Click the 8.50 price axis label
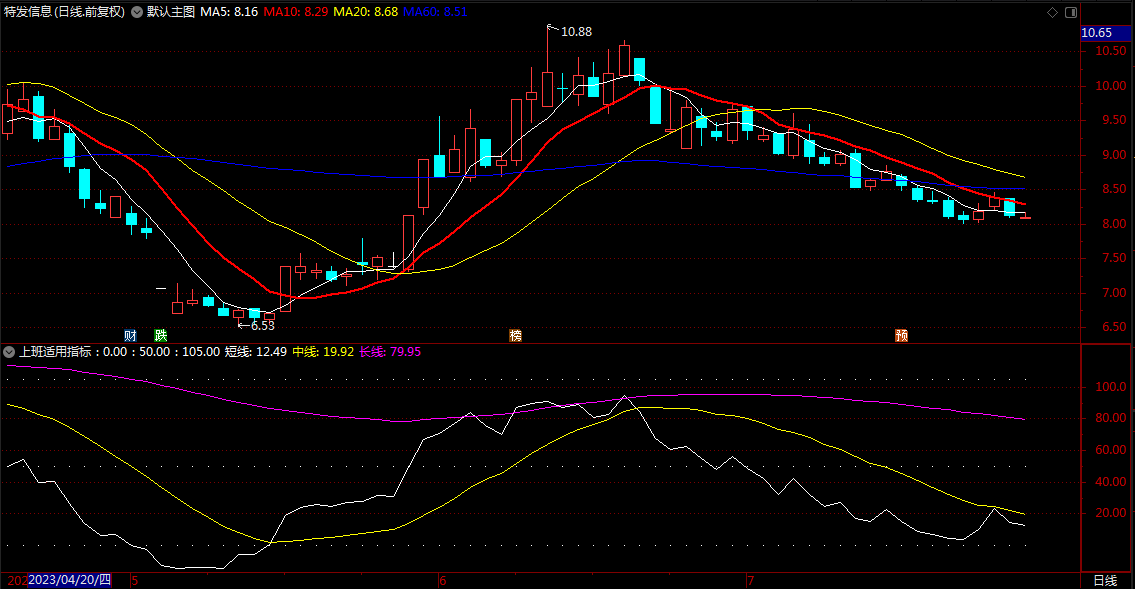The image size is (1135, 589). [1114, 190]
